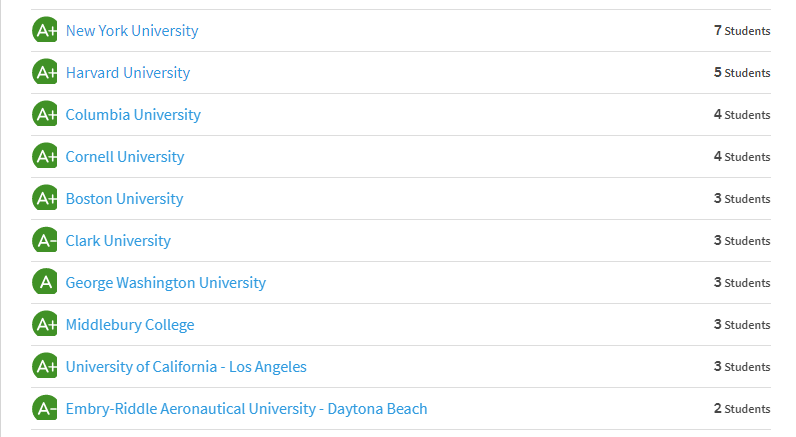Open the George Washington University link
The width and height of the screenshot is (796, 437).
[166, 283]
